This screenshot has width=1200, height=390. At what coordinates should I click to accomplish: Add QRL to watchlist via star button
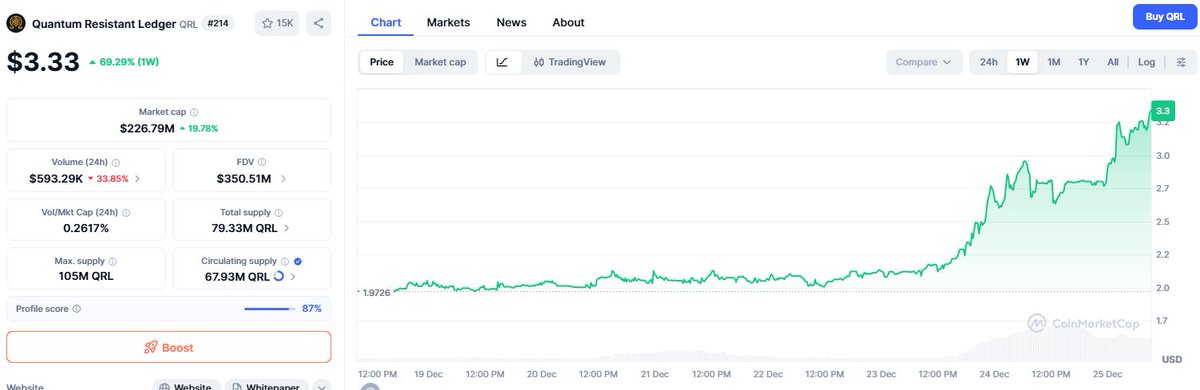point(277,22)
